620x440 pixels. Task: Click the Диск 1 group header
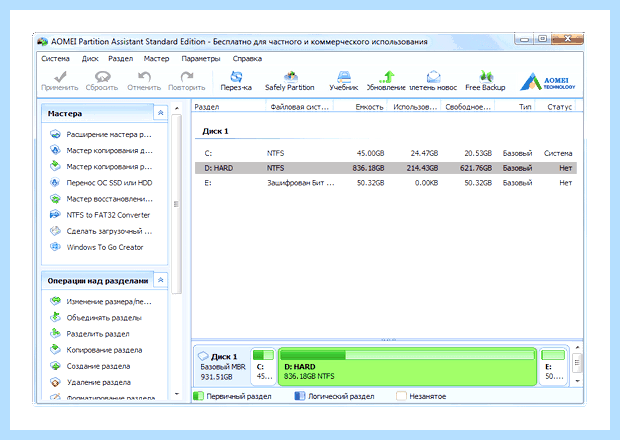(x=215, y=131)
